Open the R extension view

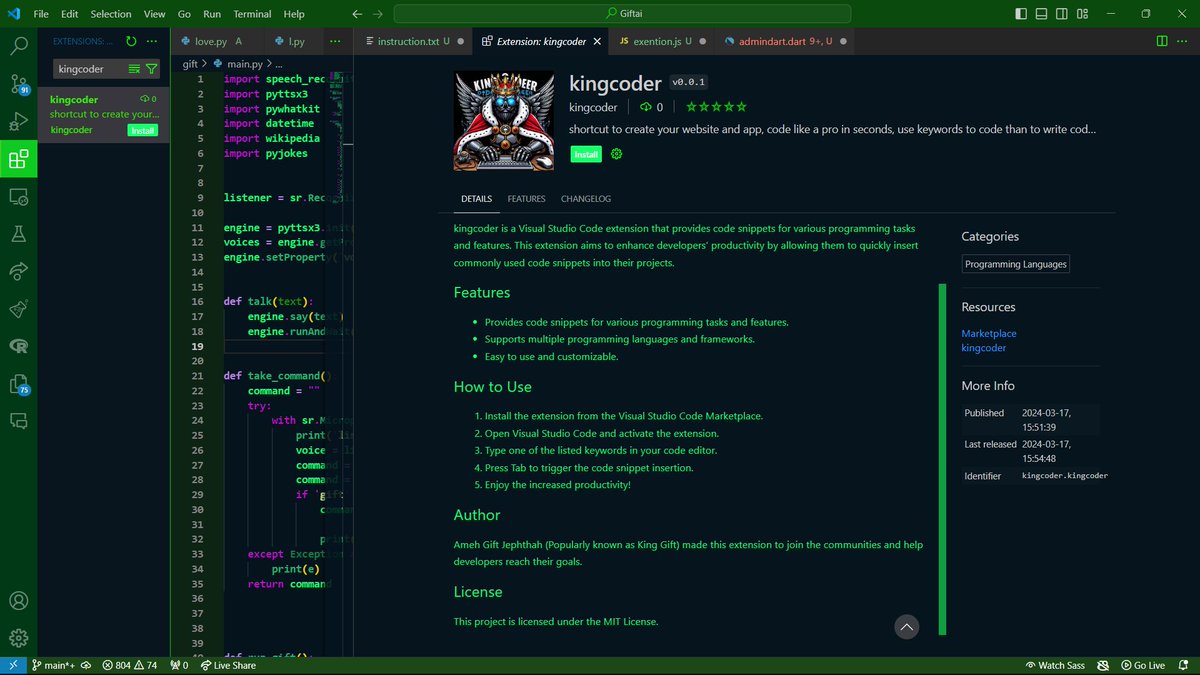click(18, 346)
